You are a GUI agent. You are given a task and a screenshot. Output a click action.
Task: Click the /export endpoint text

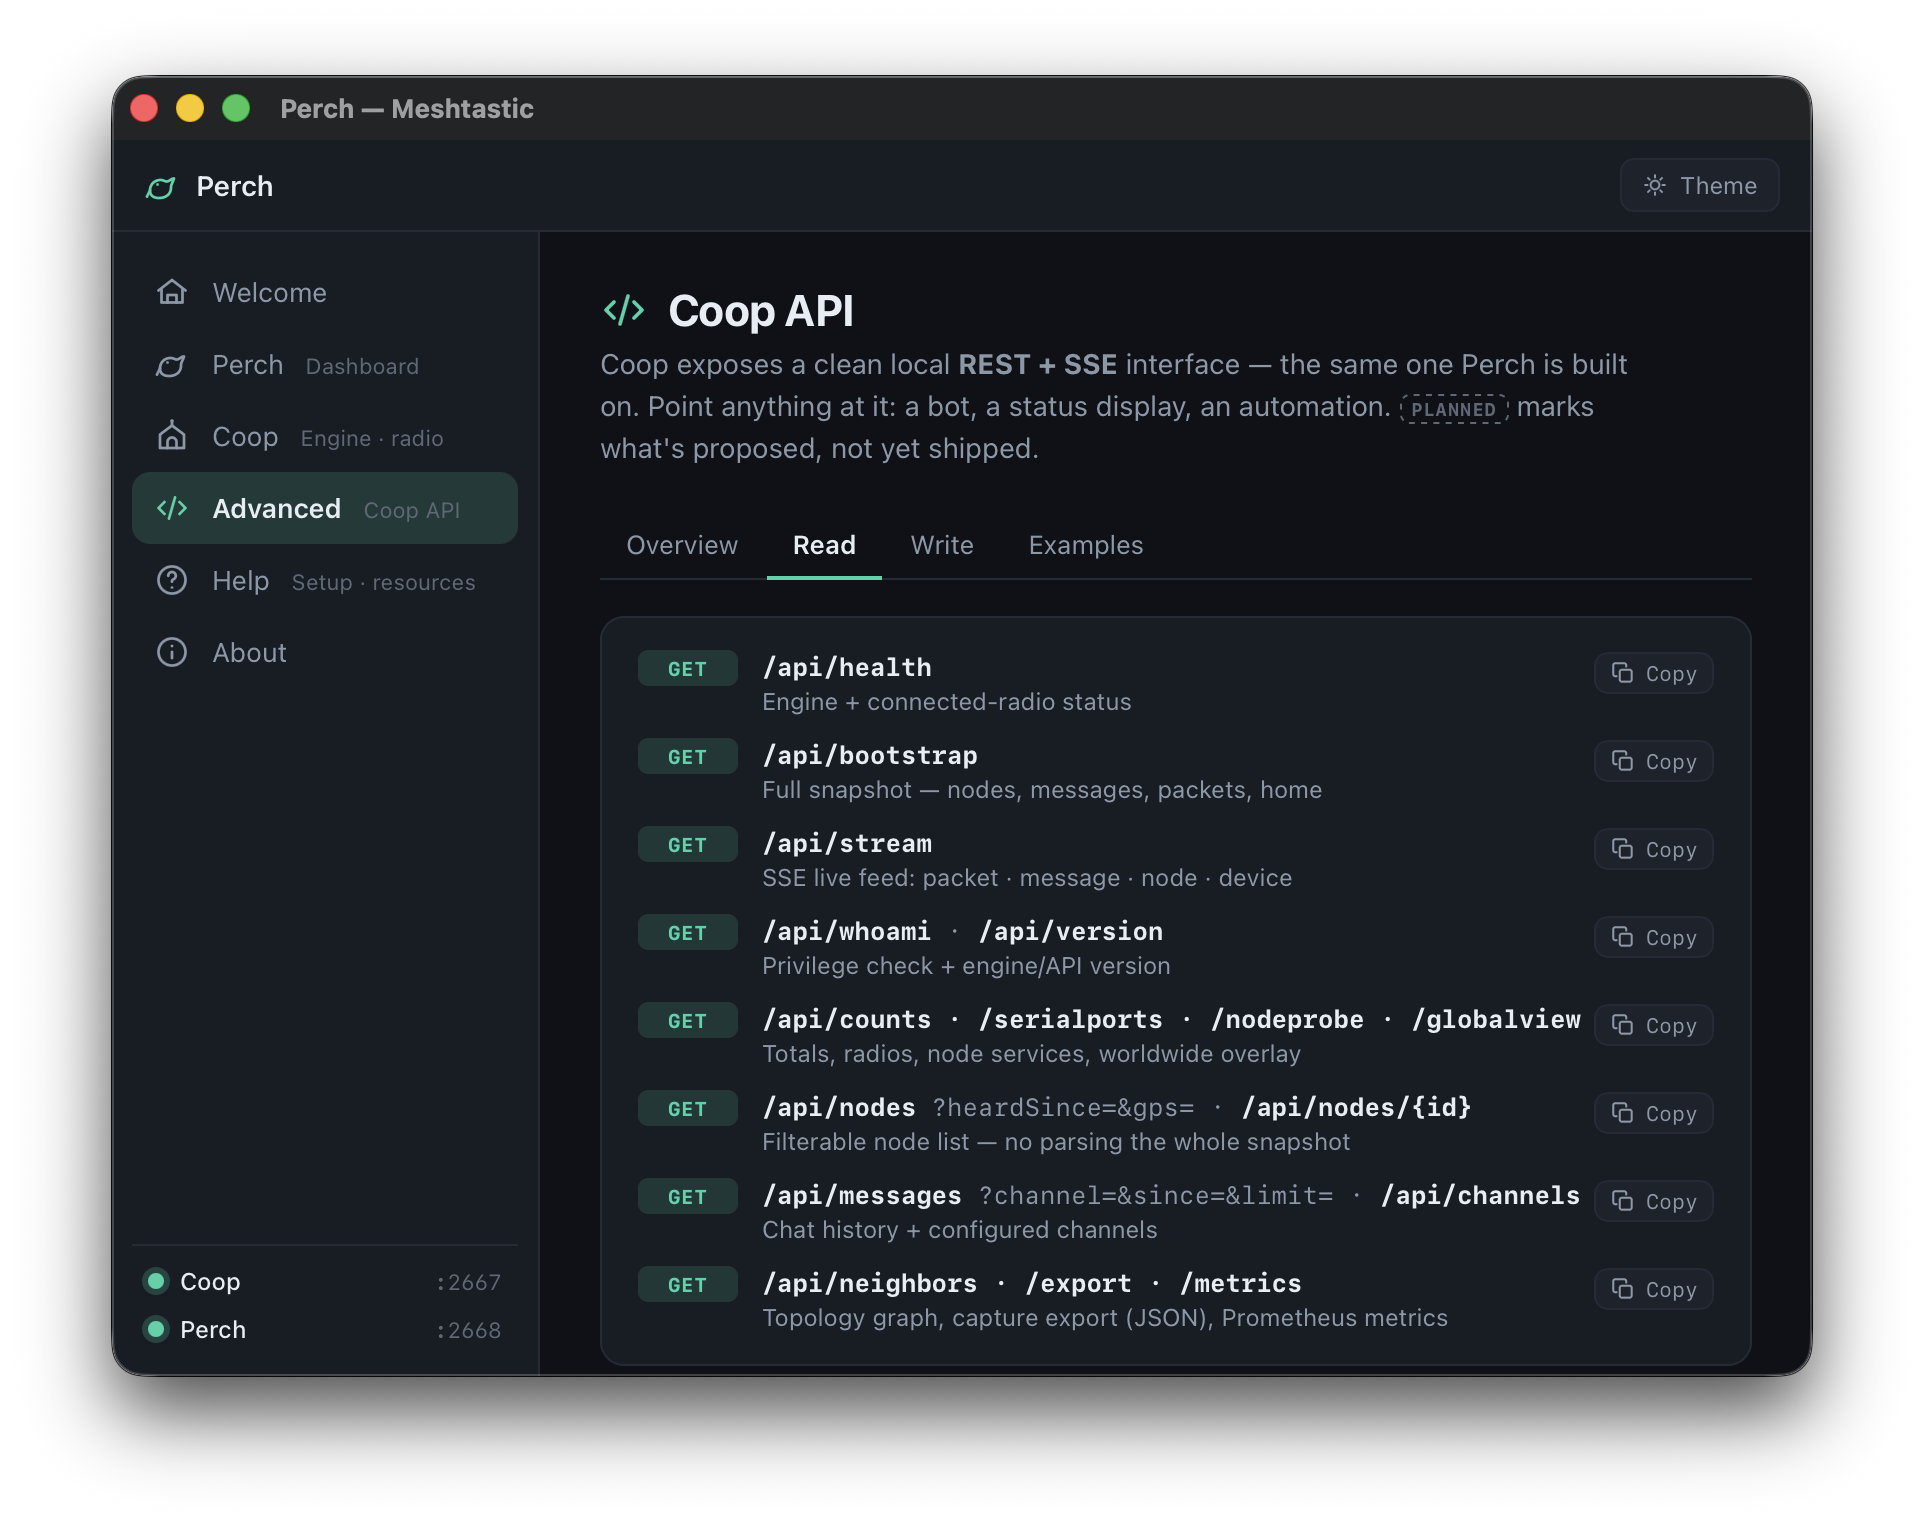point(1079,1283)
